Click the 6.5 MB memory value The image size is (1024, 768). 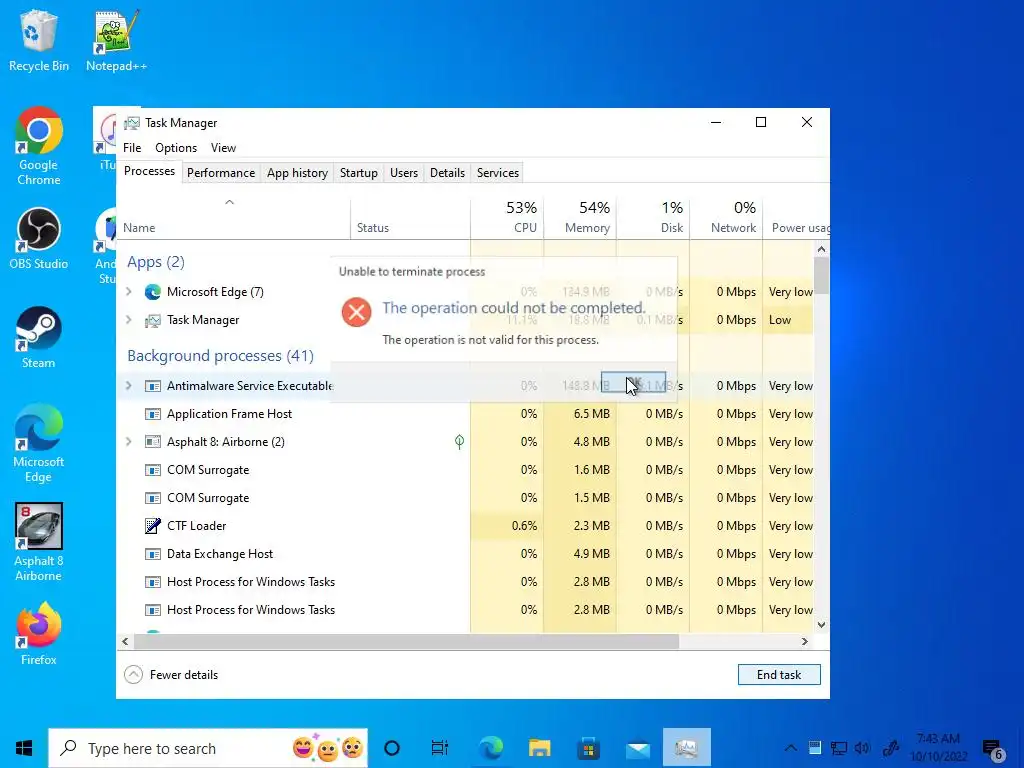(592, 414)
